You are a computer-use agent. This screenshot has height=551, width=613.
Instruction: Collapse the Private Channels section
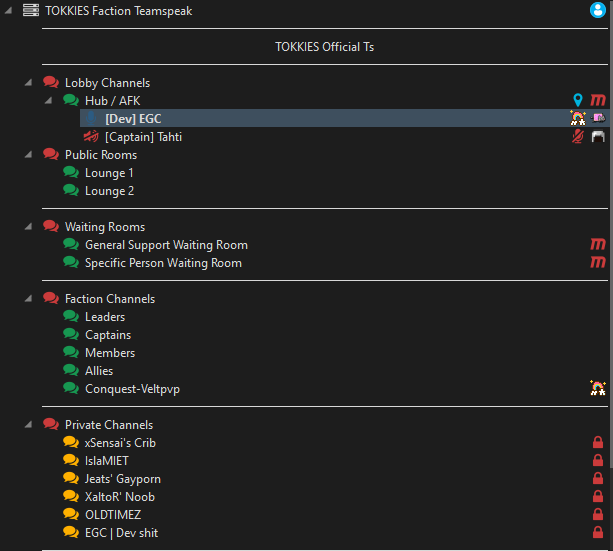[x=28, y=425]
